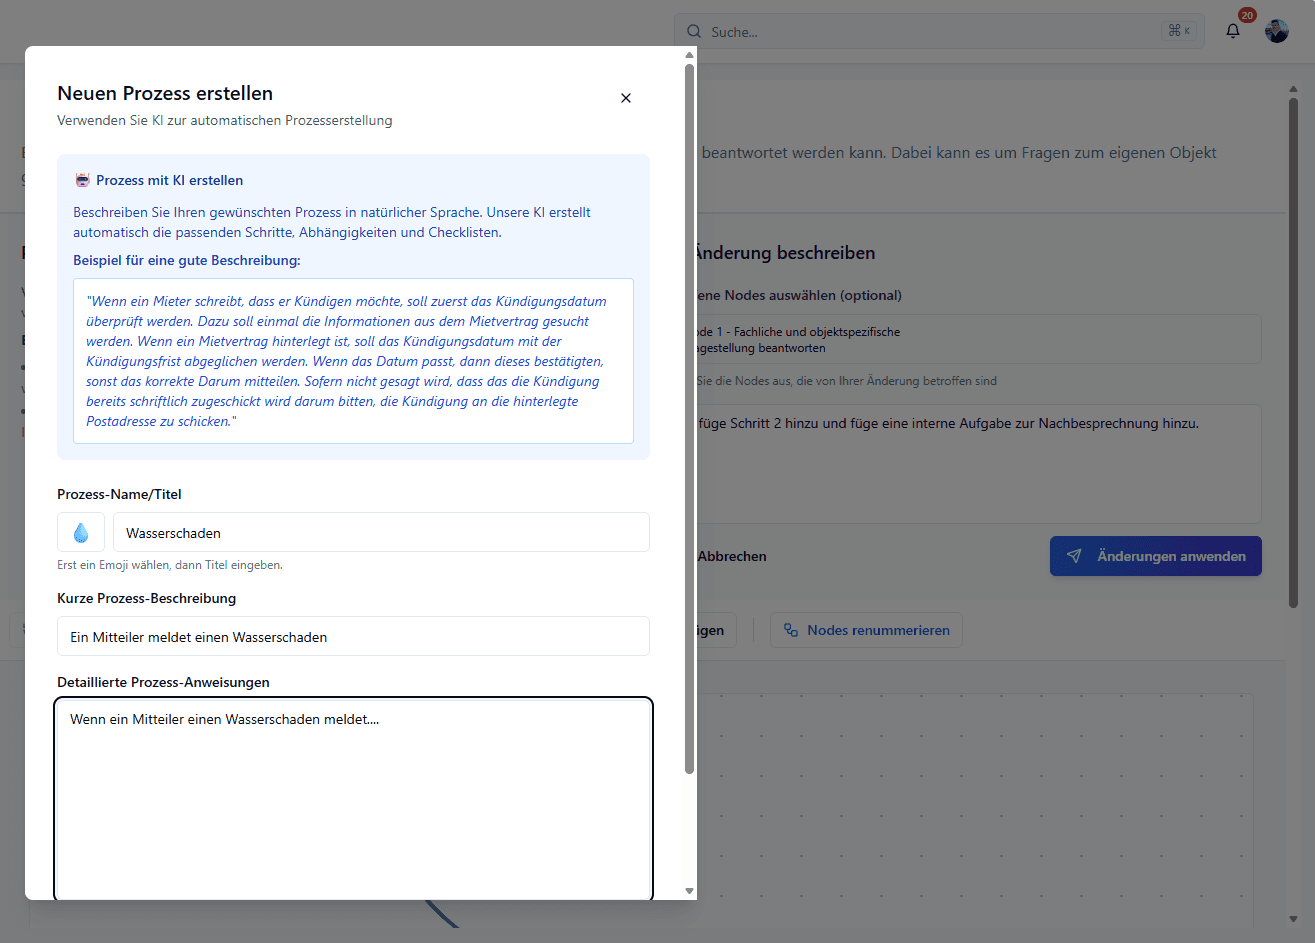Click the notification badge showing 20
1315x943 pixels.
click(1247, 16)
